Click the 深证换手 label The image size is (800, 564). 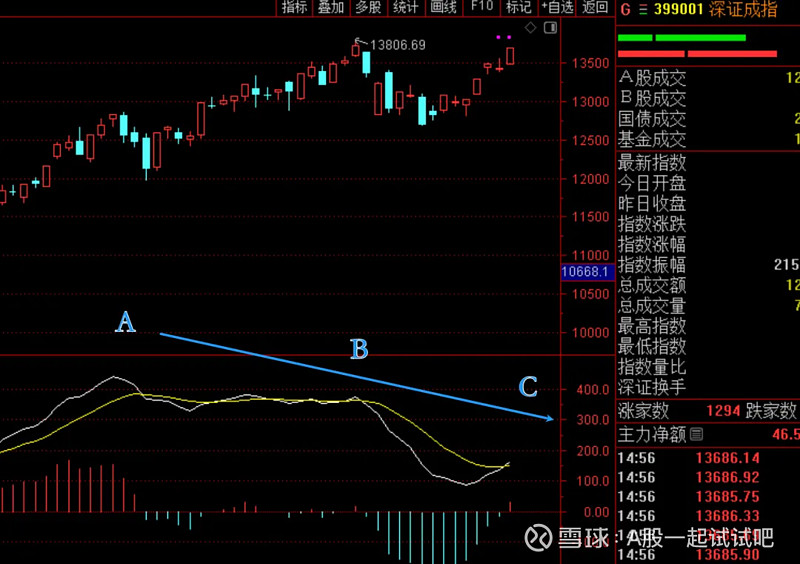pyautogui.click(x=652, y=387)
